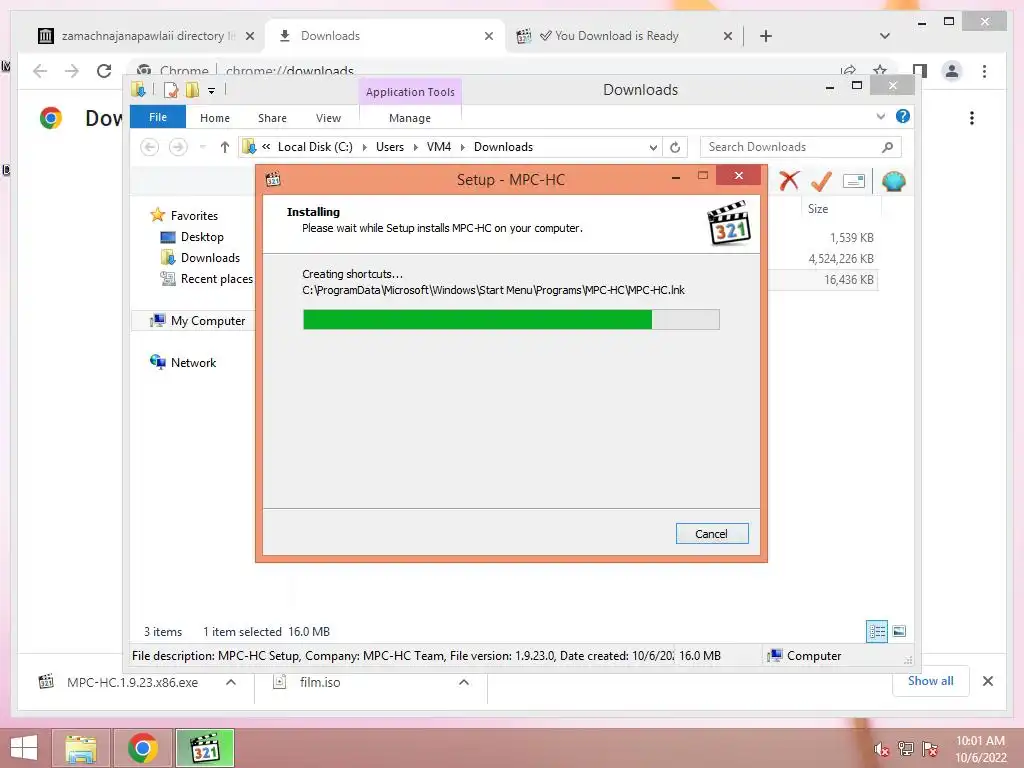Click the orange checkmark icon in the explorer toolbar
The width and height of the screenshot is (1024, 768).
[x=821, y=181]
